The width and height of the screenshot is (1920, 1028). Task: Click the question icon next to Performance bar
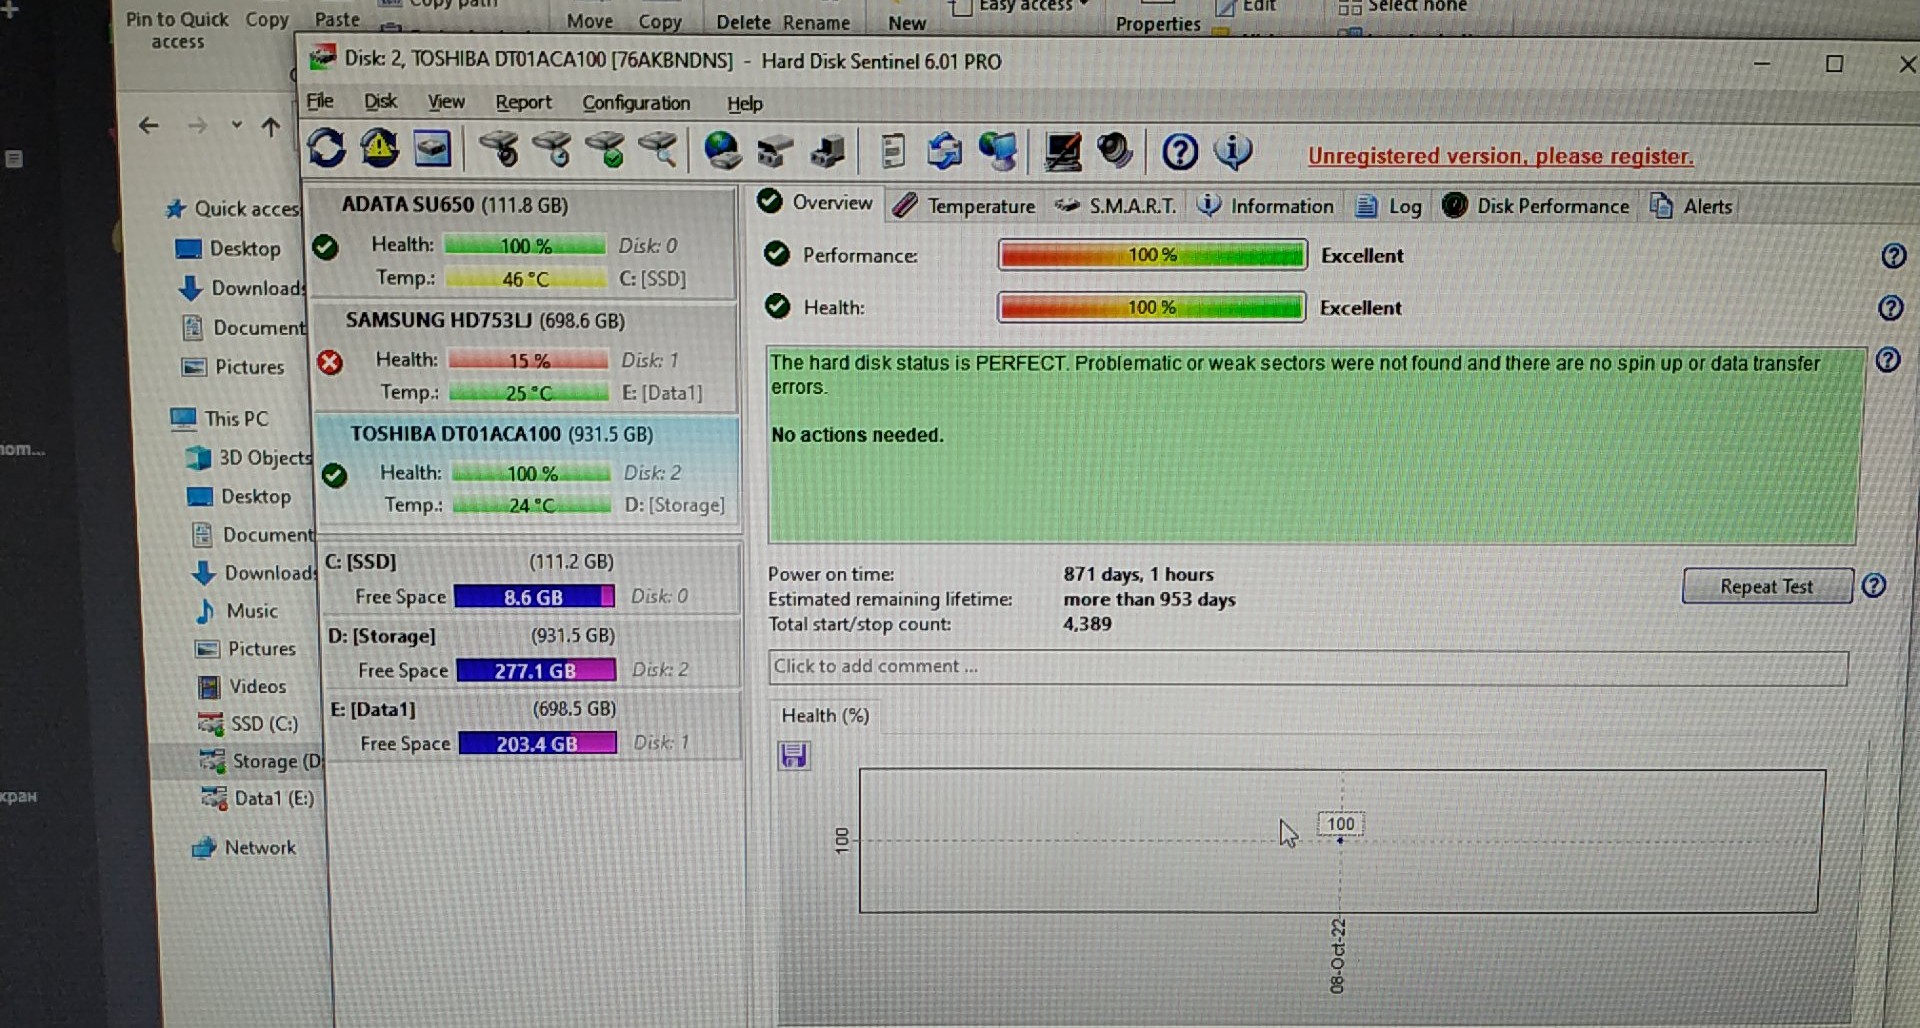click(1893, 256)
